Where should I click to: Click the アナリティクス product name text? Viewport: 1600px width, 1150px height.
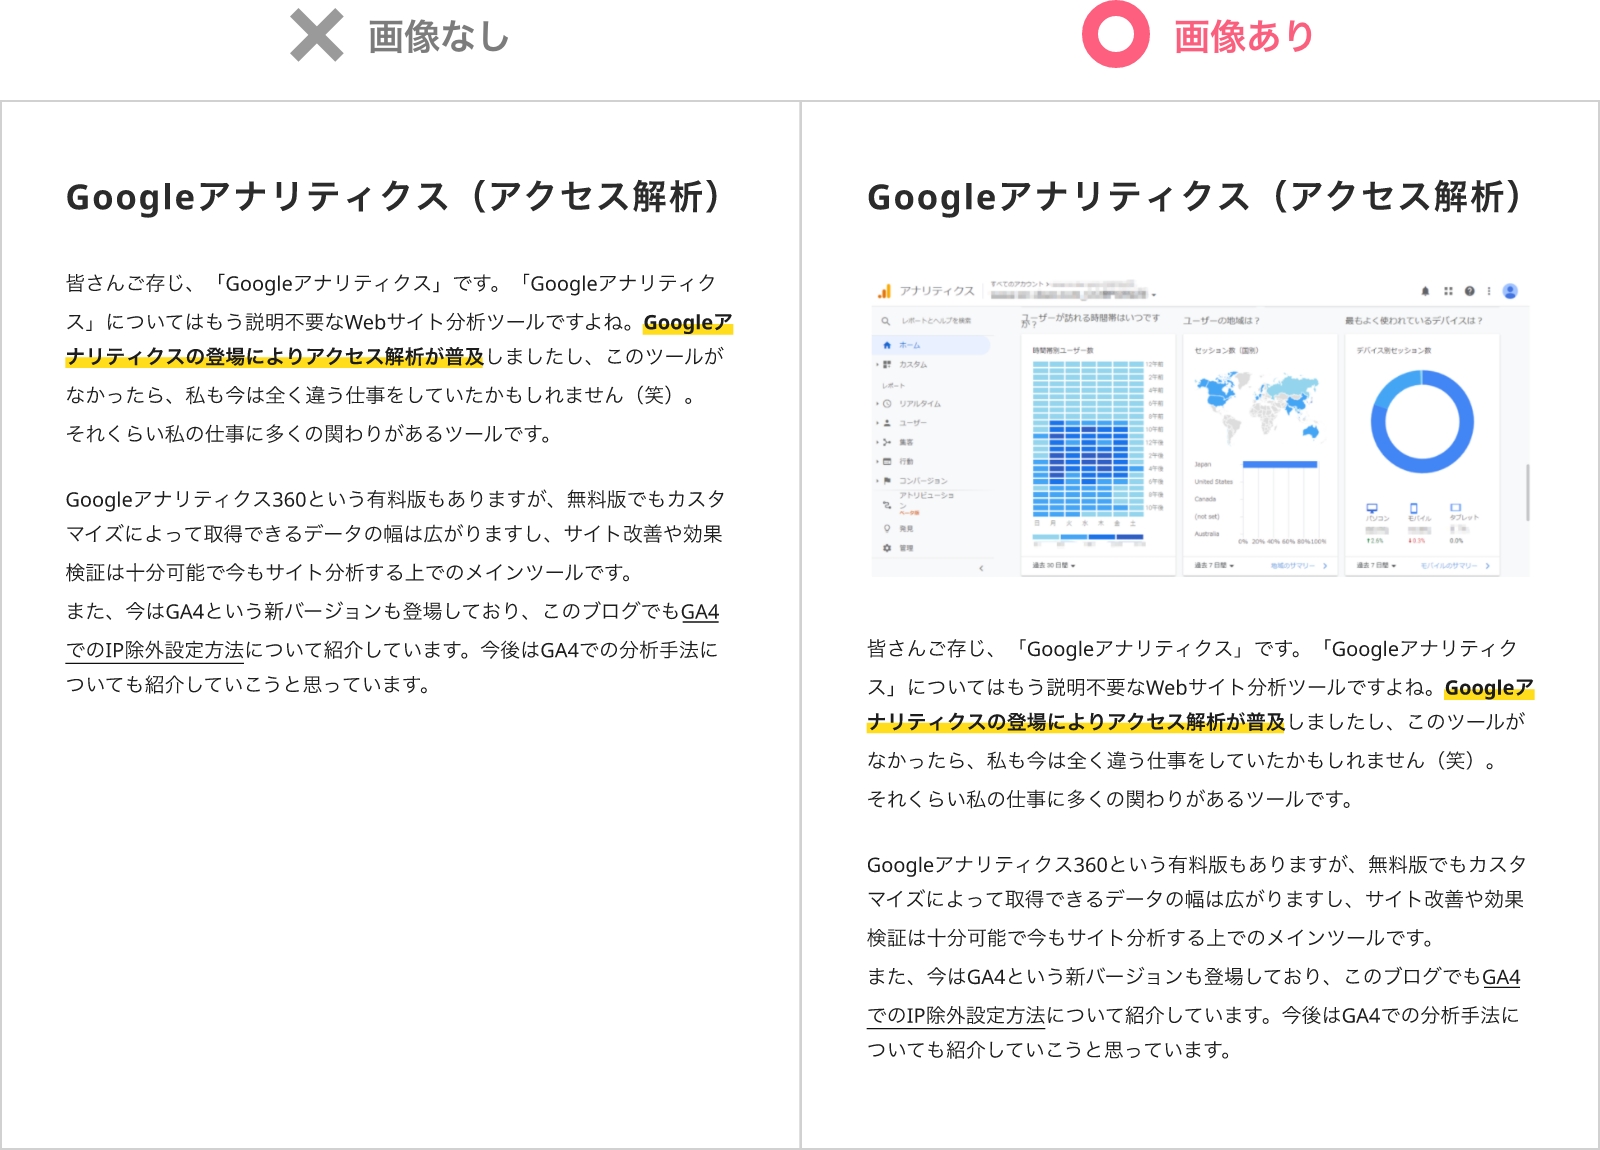(937, 291)
